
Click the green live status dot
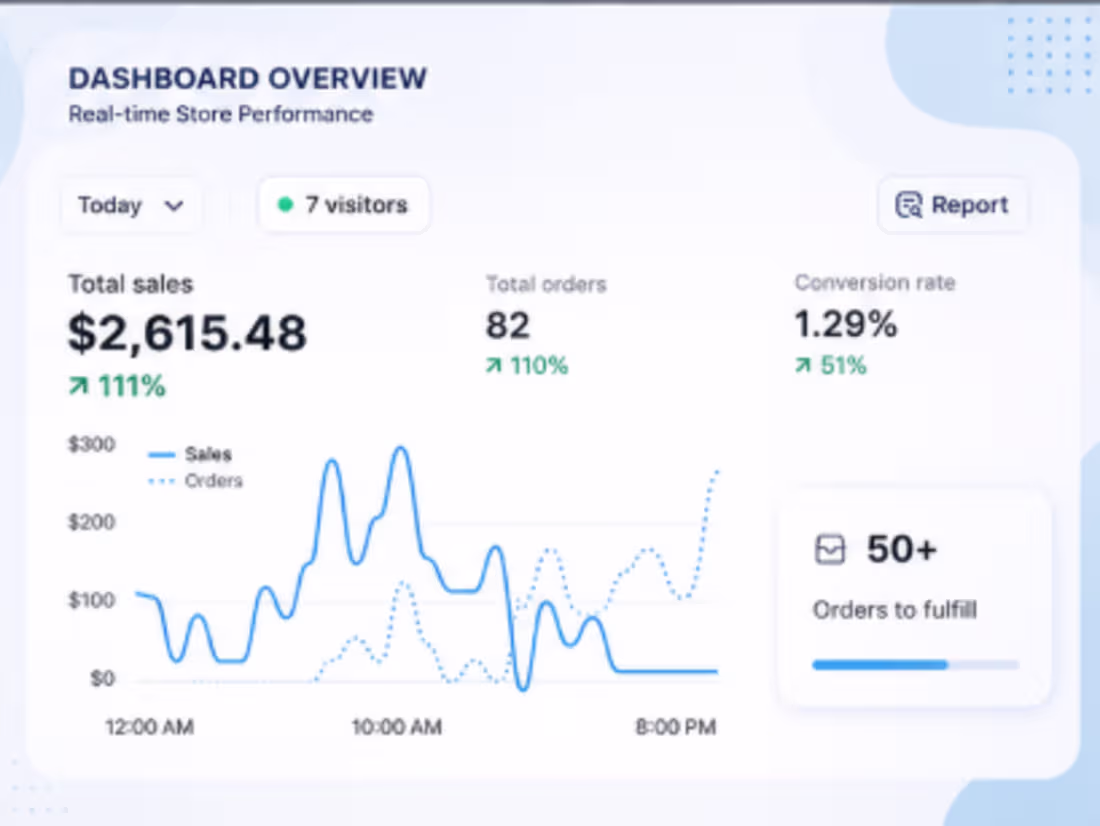pos(285,205)
